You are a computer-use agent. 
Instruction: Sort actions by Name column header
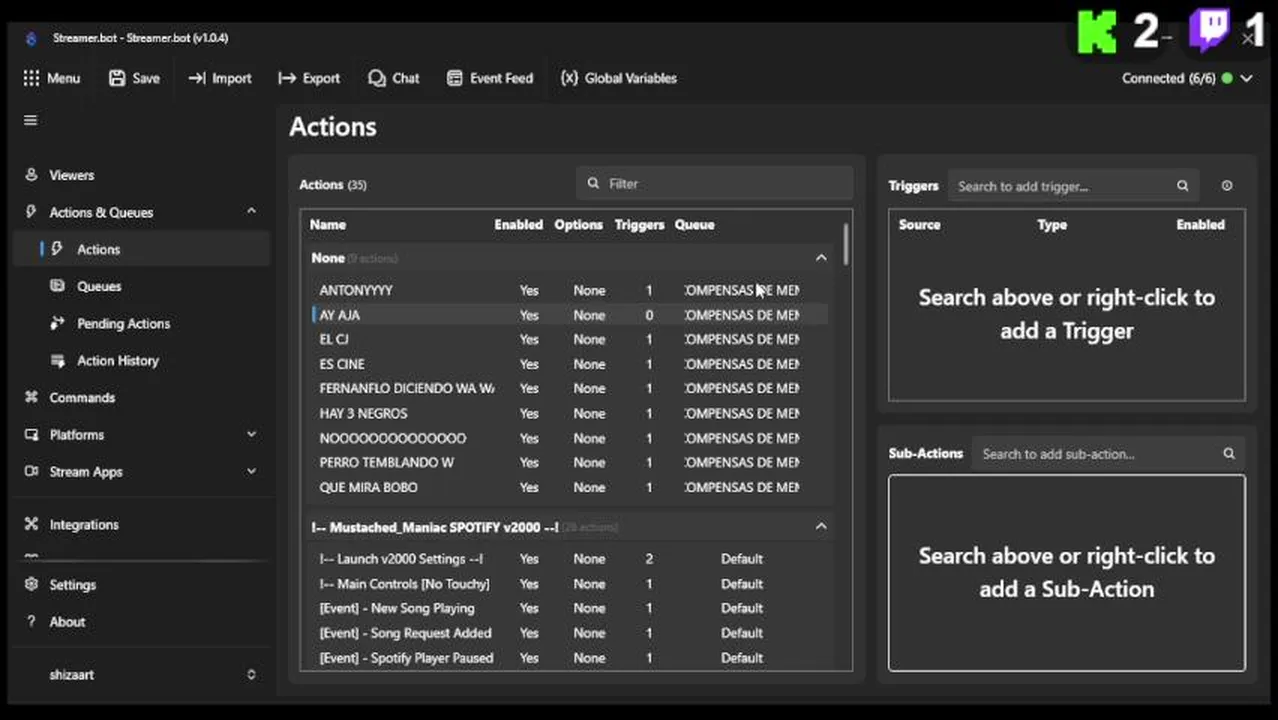328,225
